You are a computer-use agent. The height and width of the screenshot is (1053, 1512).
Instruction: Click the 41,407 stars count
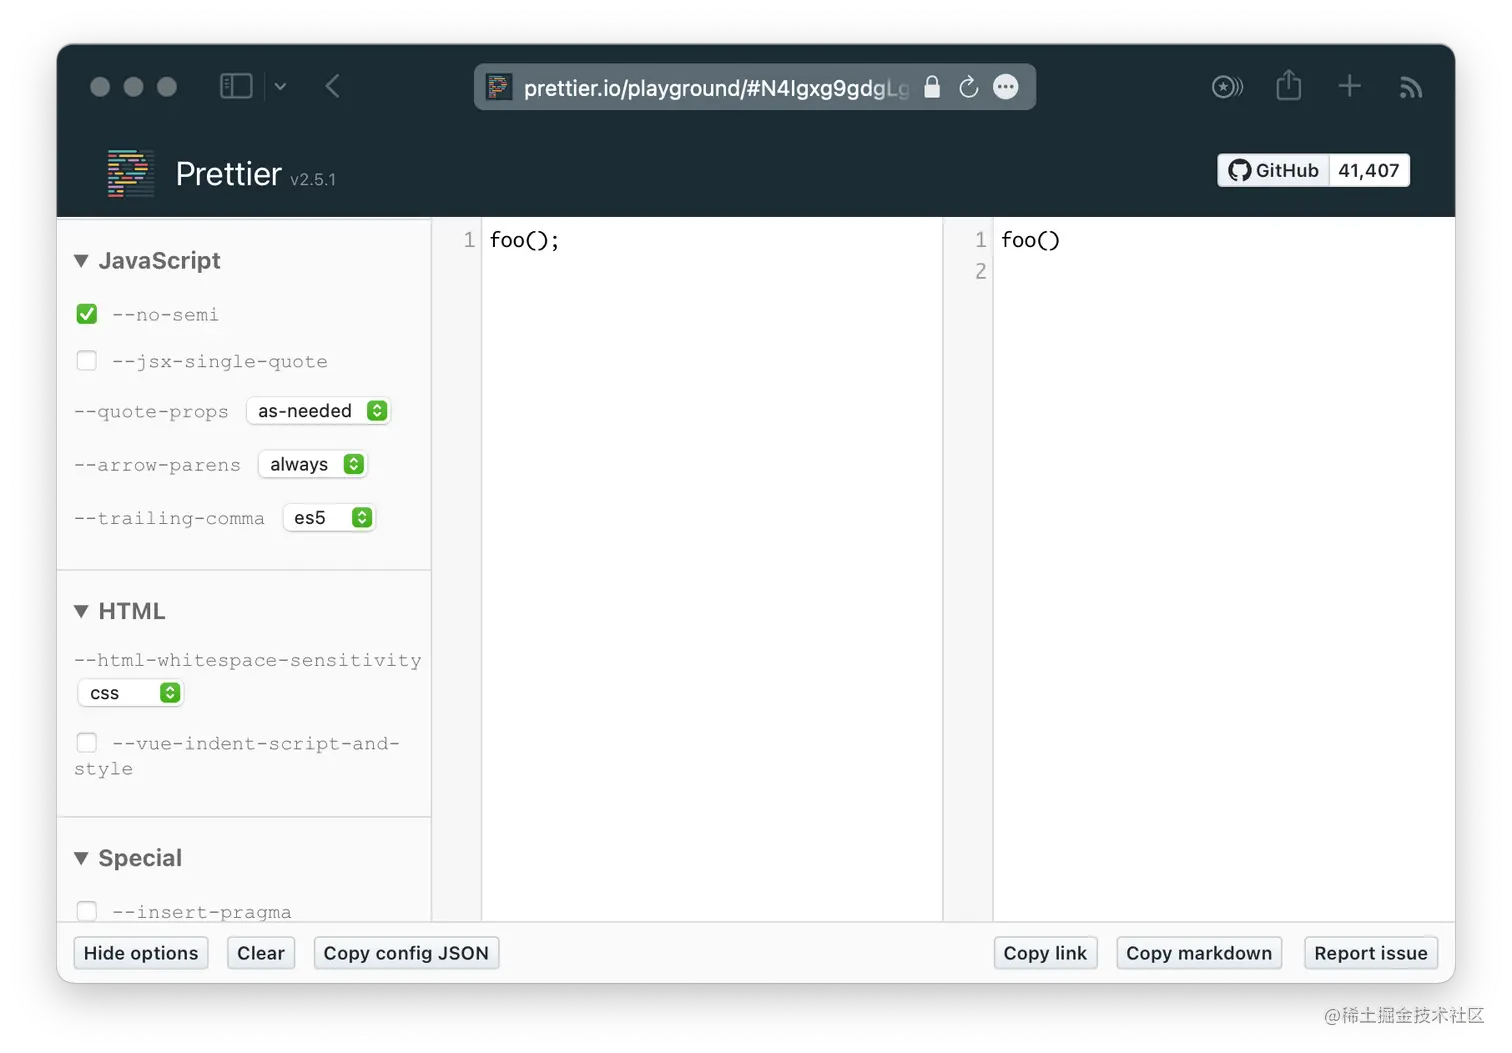pos(1369,170)
